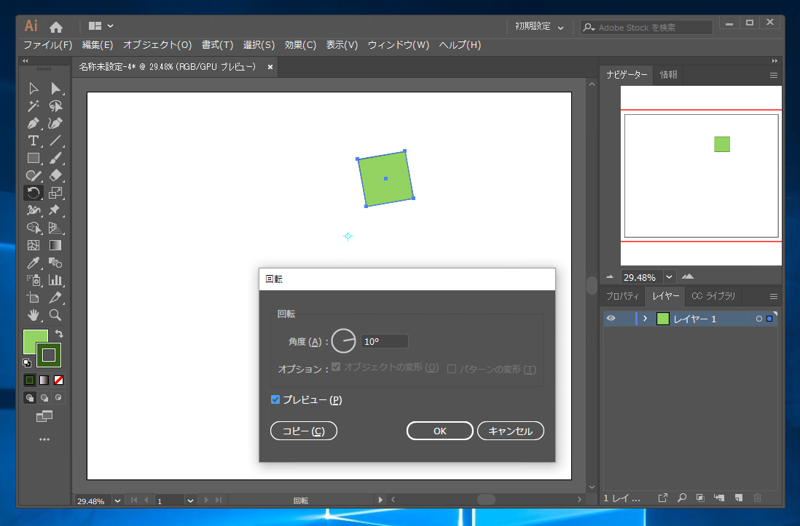The height and width of the screenshot is (526, 800).
Task: Click the Home icon in the top bar
Action: [57, 26]
